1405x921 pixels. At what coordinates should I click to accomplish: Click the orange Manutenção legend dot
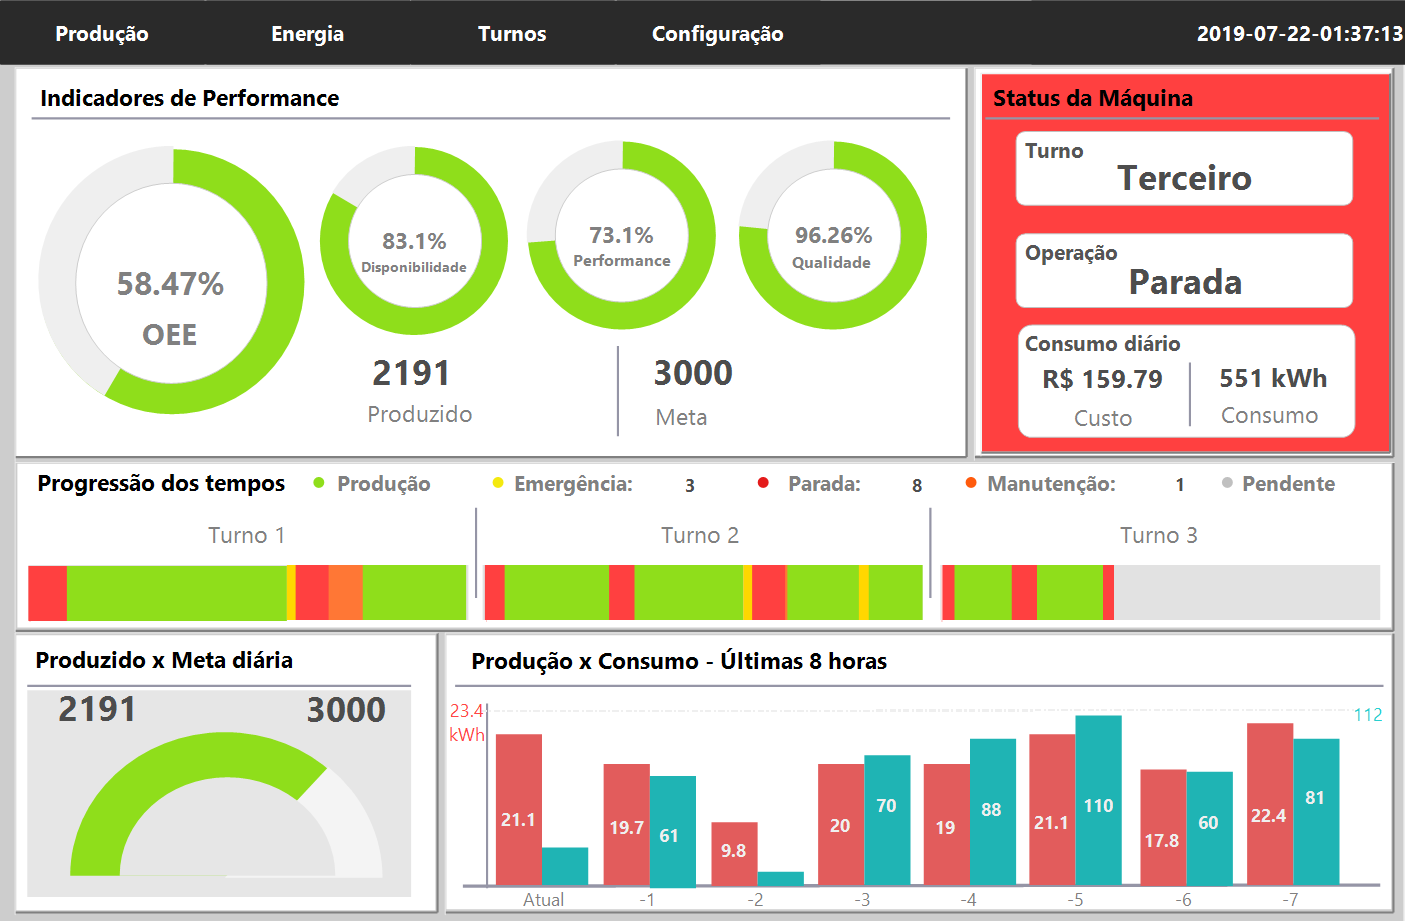coord(971,483)
